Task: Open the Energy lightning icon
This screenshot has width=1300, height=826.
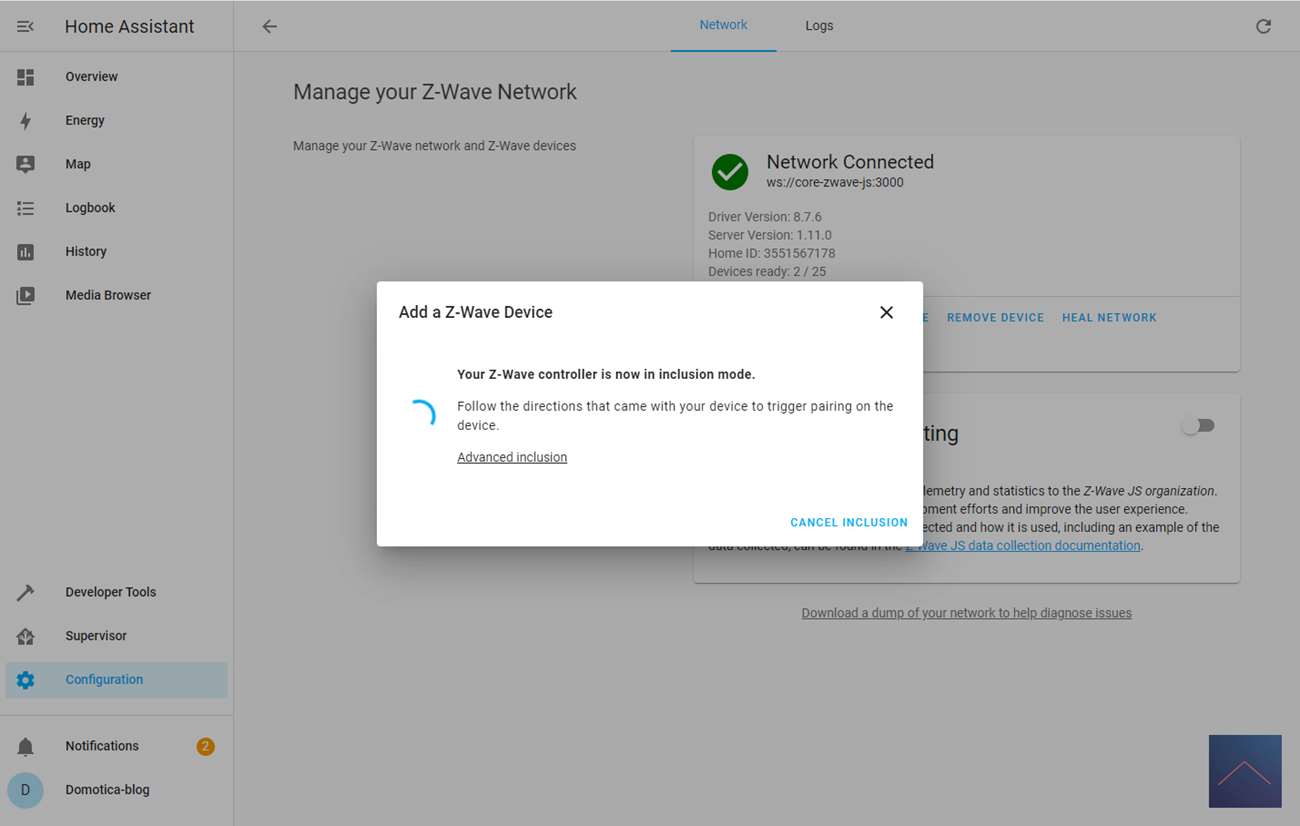Action: coord(26,121)
